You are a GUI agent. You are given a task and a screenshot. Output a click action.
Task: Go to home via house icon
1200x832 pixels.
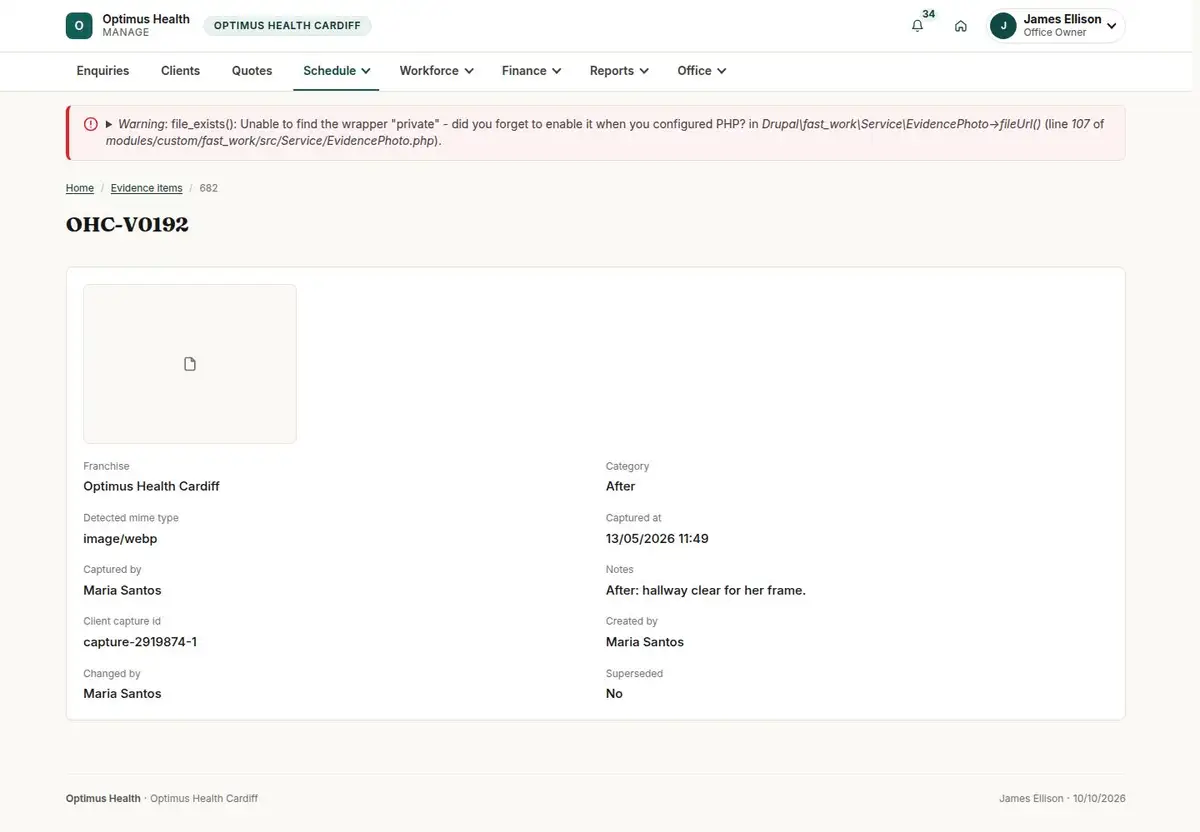961,26
